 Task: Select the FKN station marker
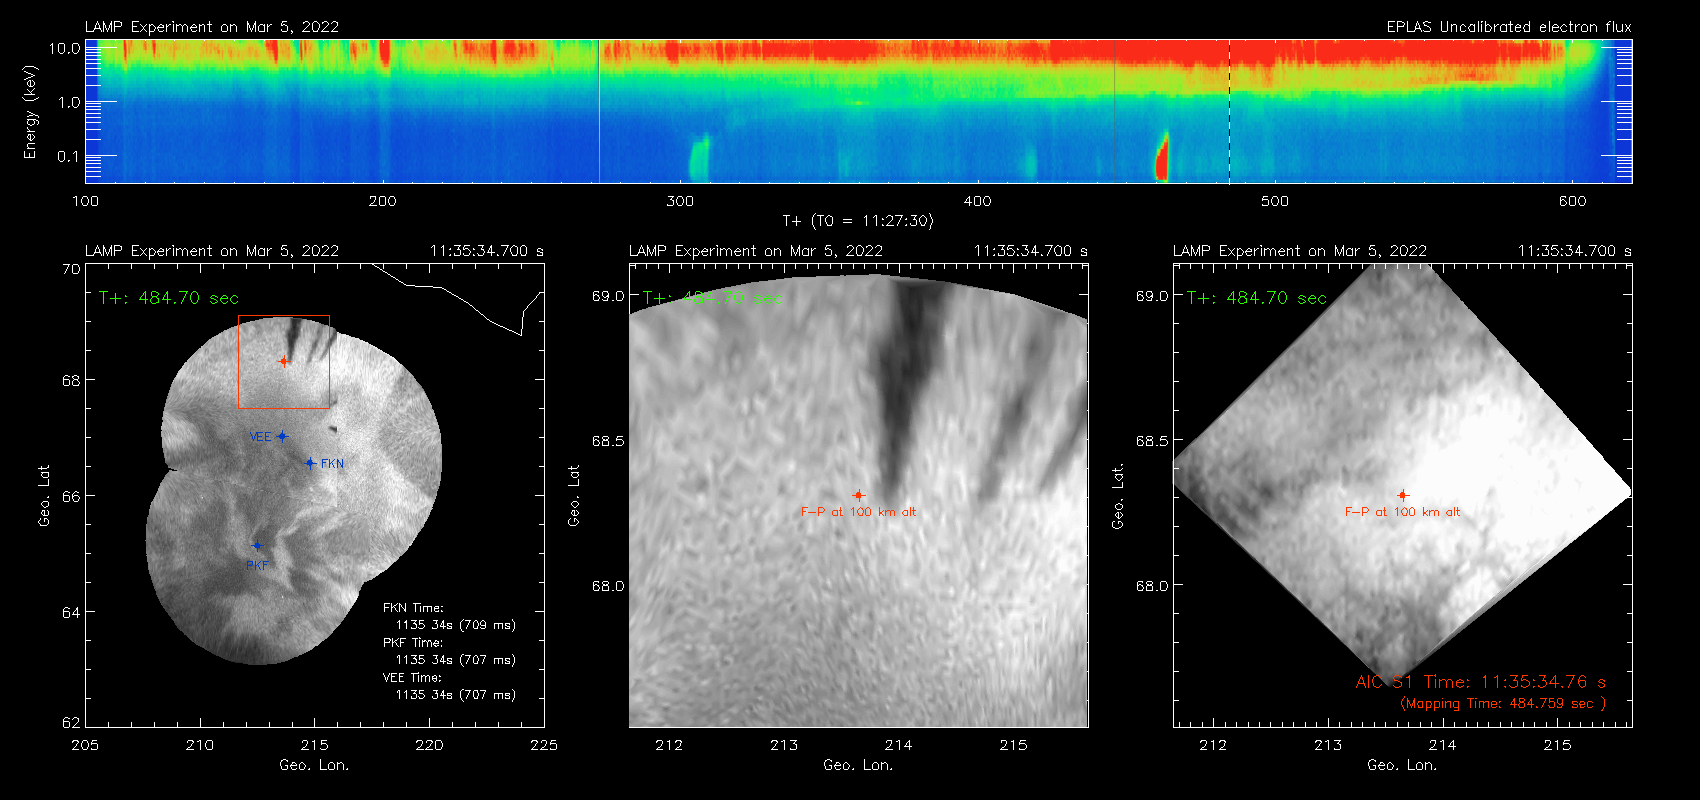pos(311,463)
